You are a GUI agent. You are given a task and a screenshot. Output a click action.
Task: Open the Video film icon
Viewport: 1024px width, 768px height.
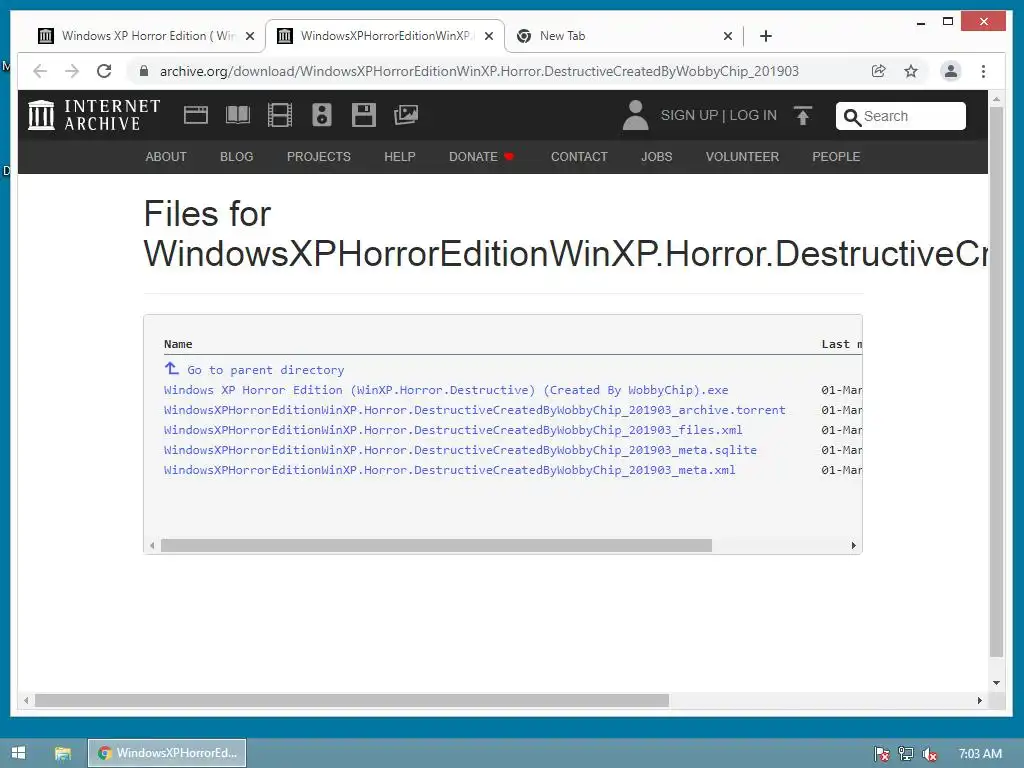(x=280, y=115)
